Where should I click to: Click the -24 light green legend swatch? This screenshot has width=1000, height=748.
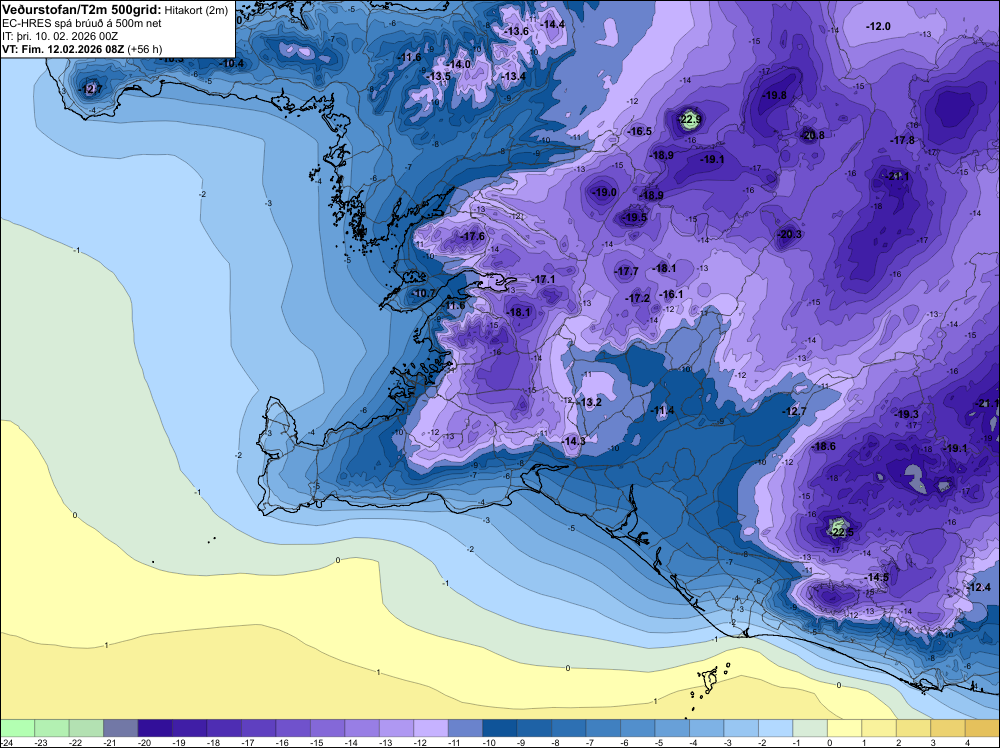[17, 728]
